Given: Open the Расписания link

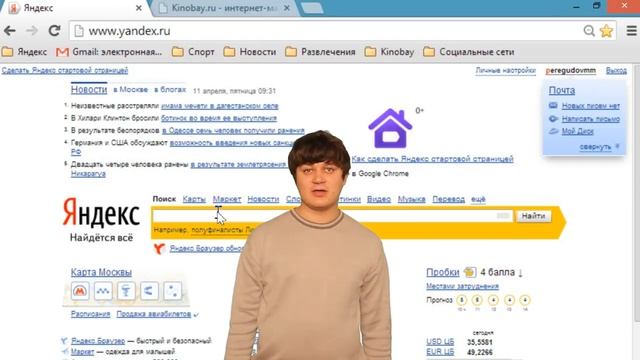Looking at the screenshot, I should coord(91,314).
